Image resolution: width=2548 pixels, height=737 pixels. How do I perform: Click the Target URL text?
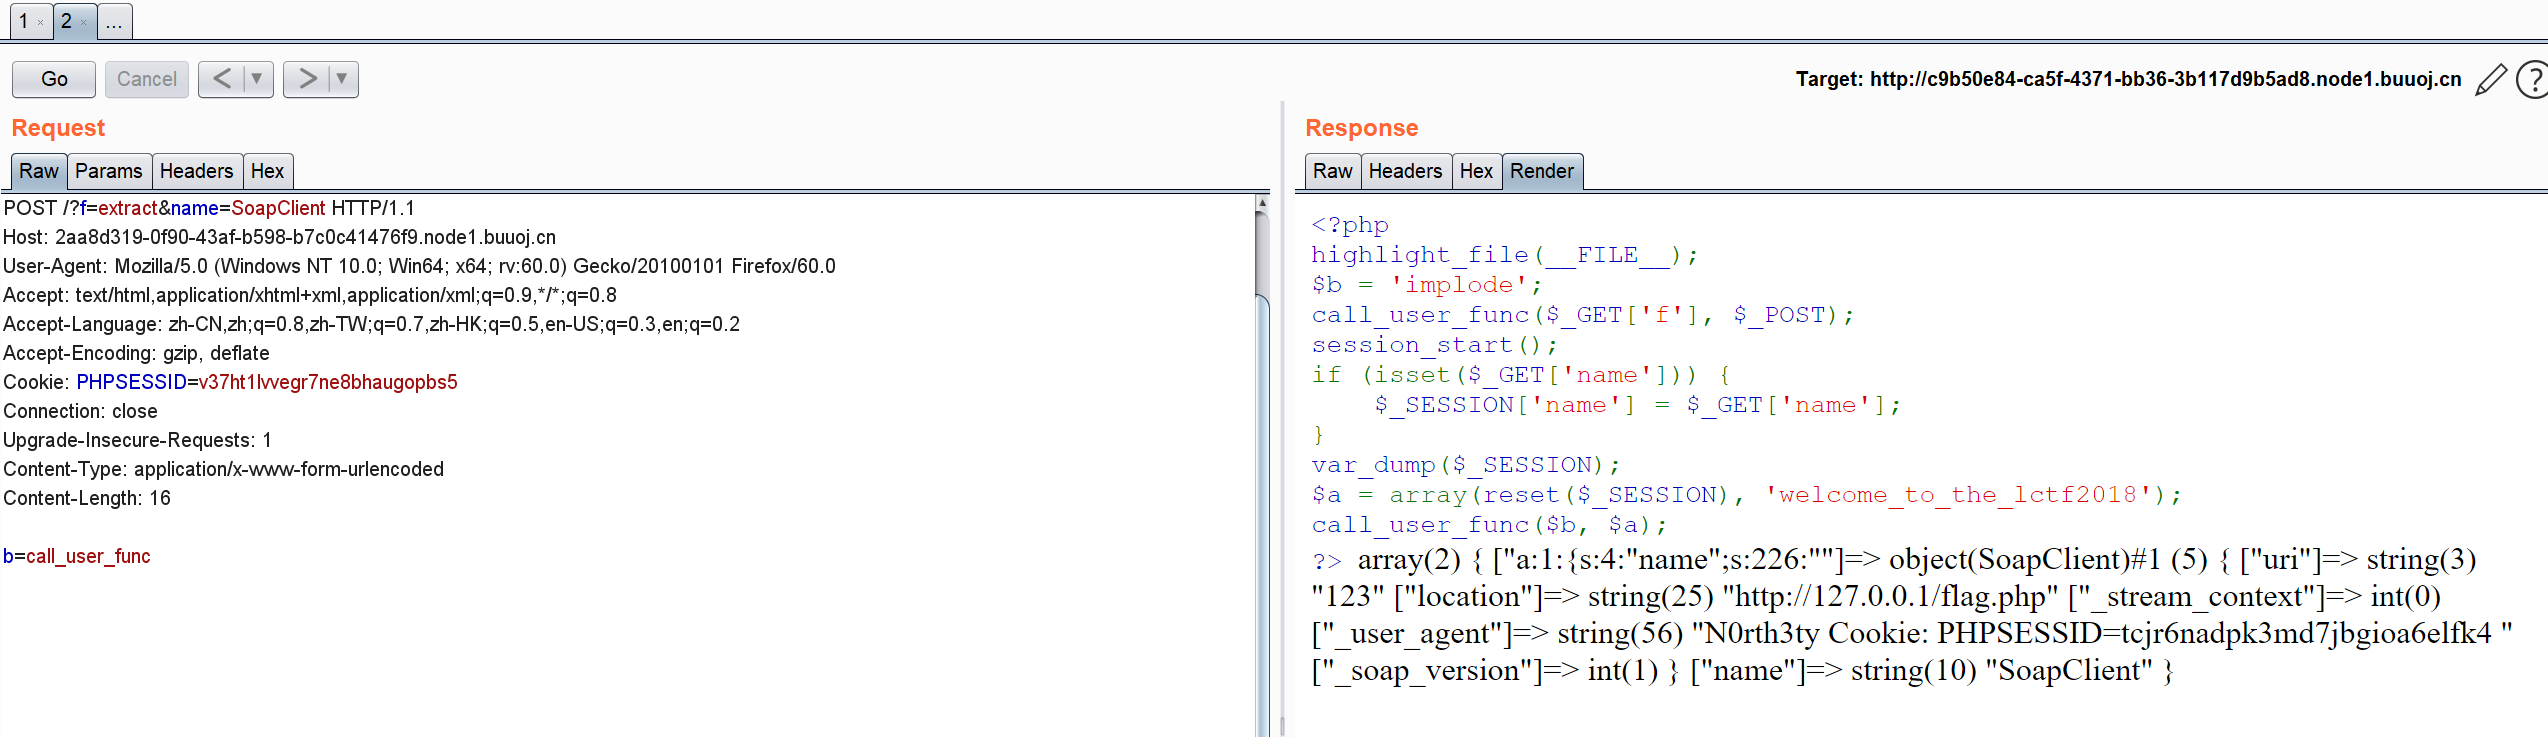click(x=2128, y=79)
